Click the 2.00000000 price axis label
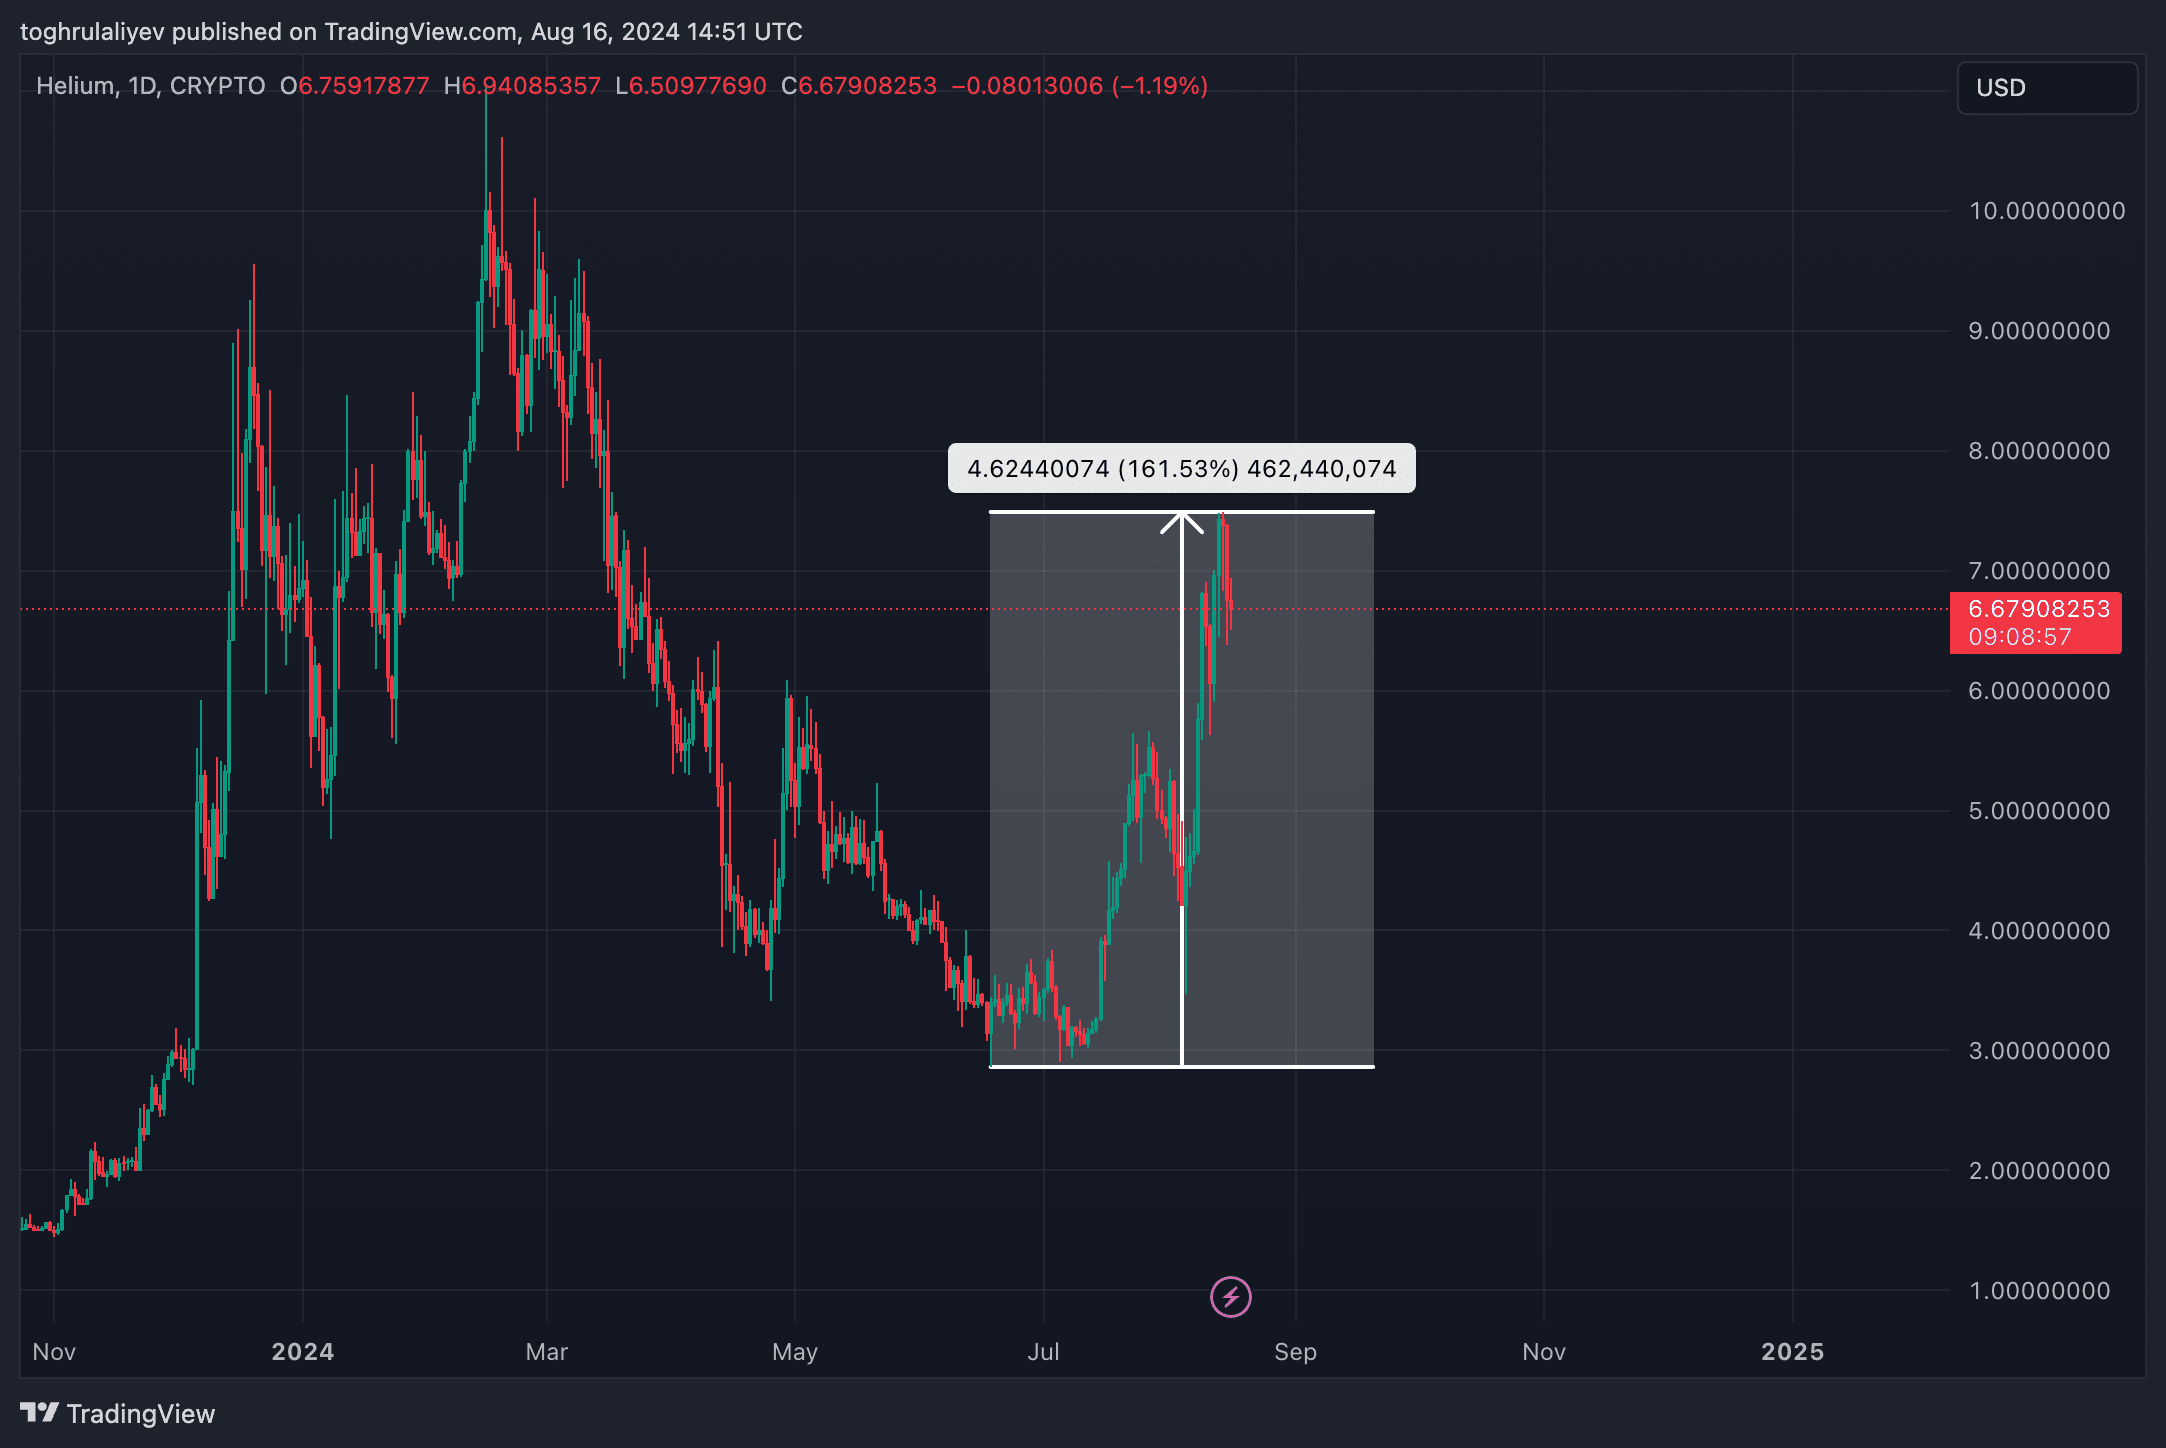2166x1448 pixels. (x=2039, y=1171)
